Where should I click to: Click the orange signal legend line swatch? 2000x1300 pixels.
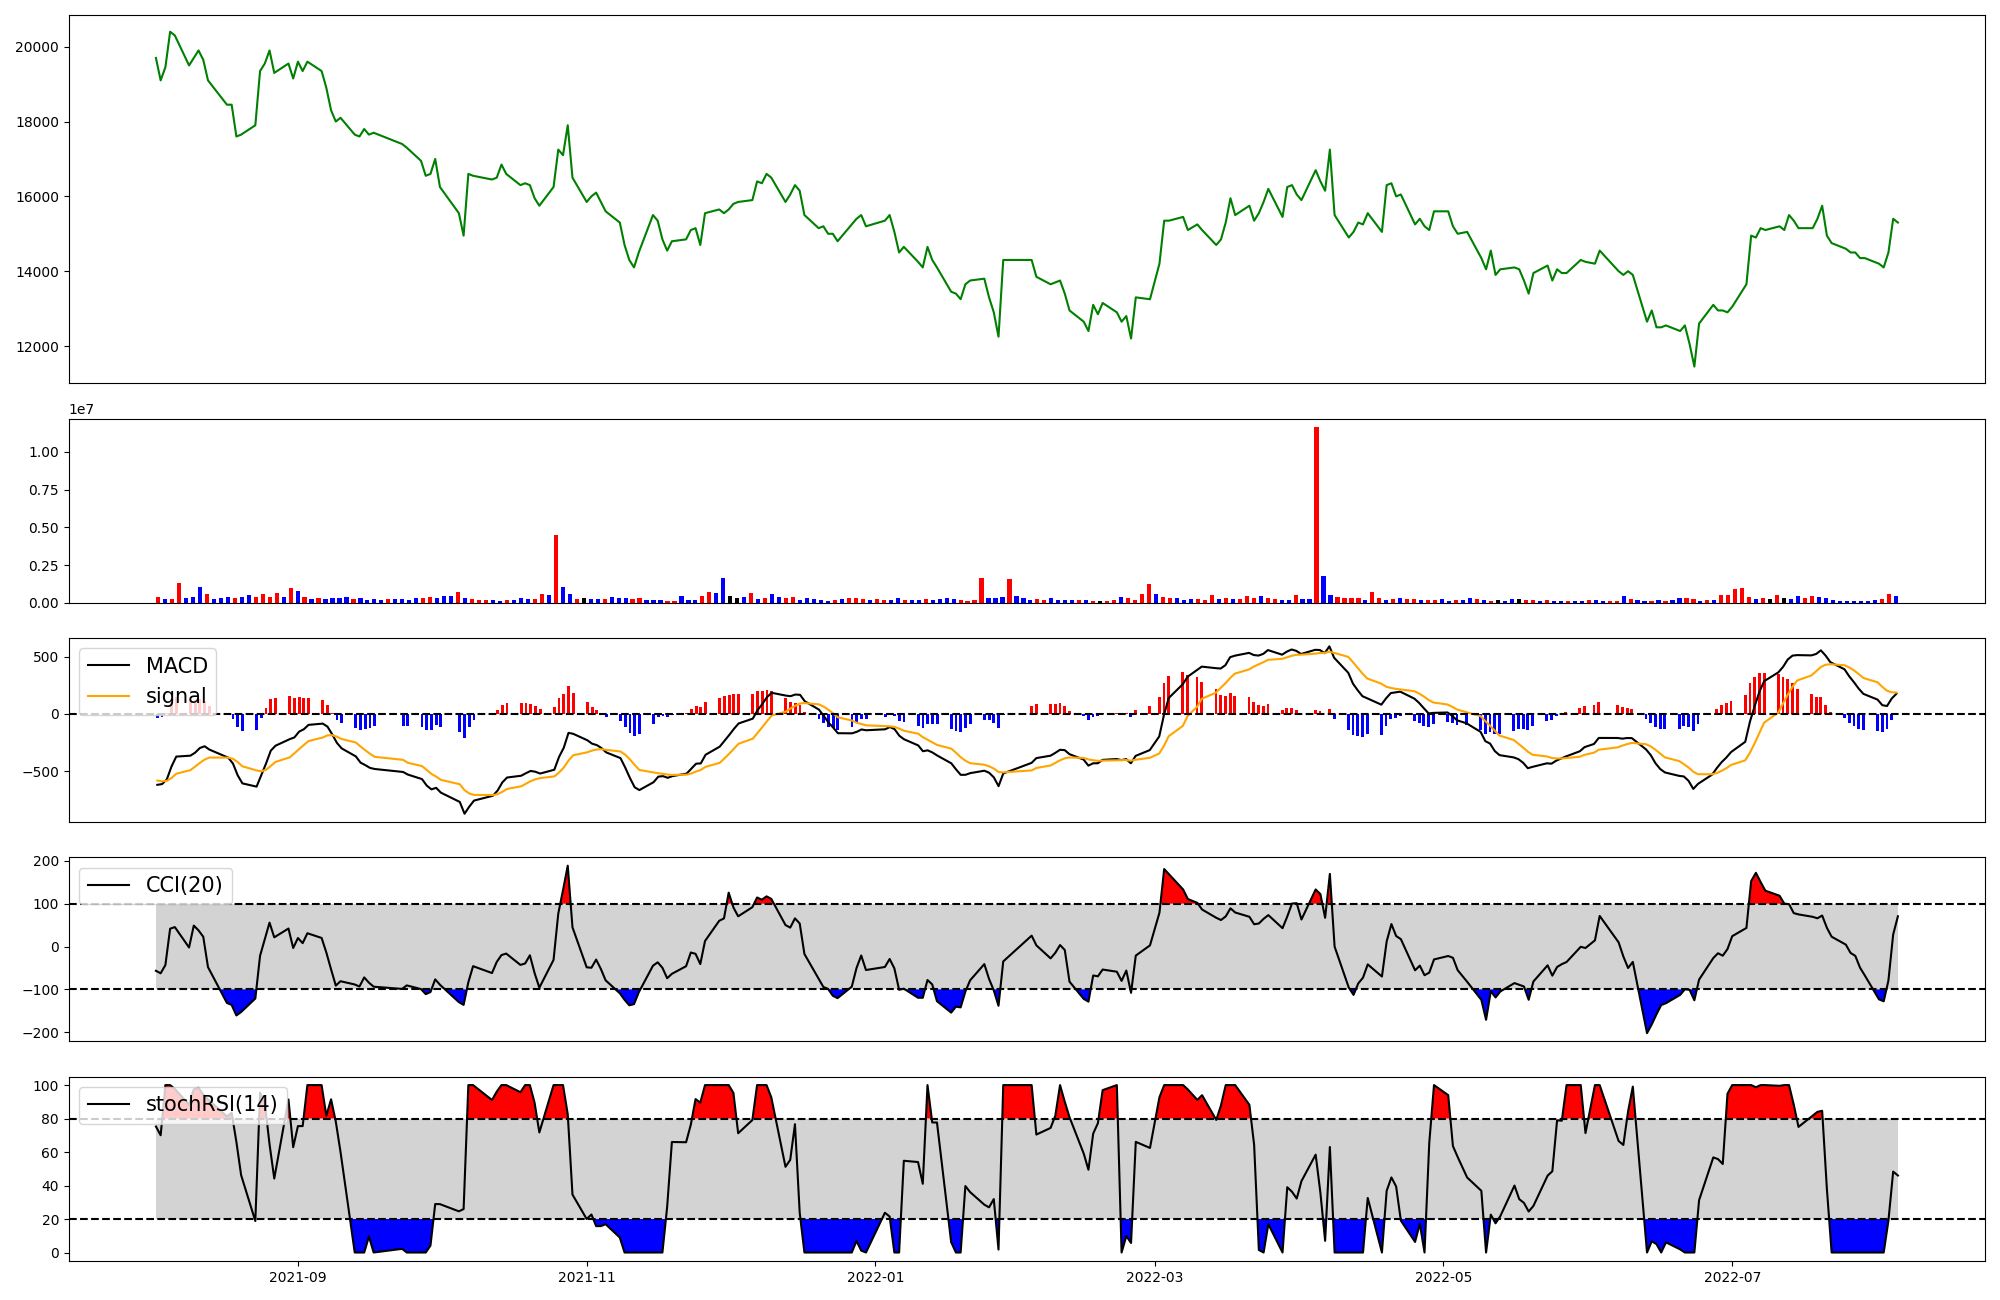(x=109, y=696)
